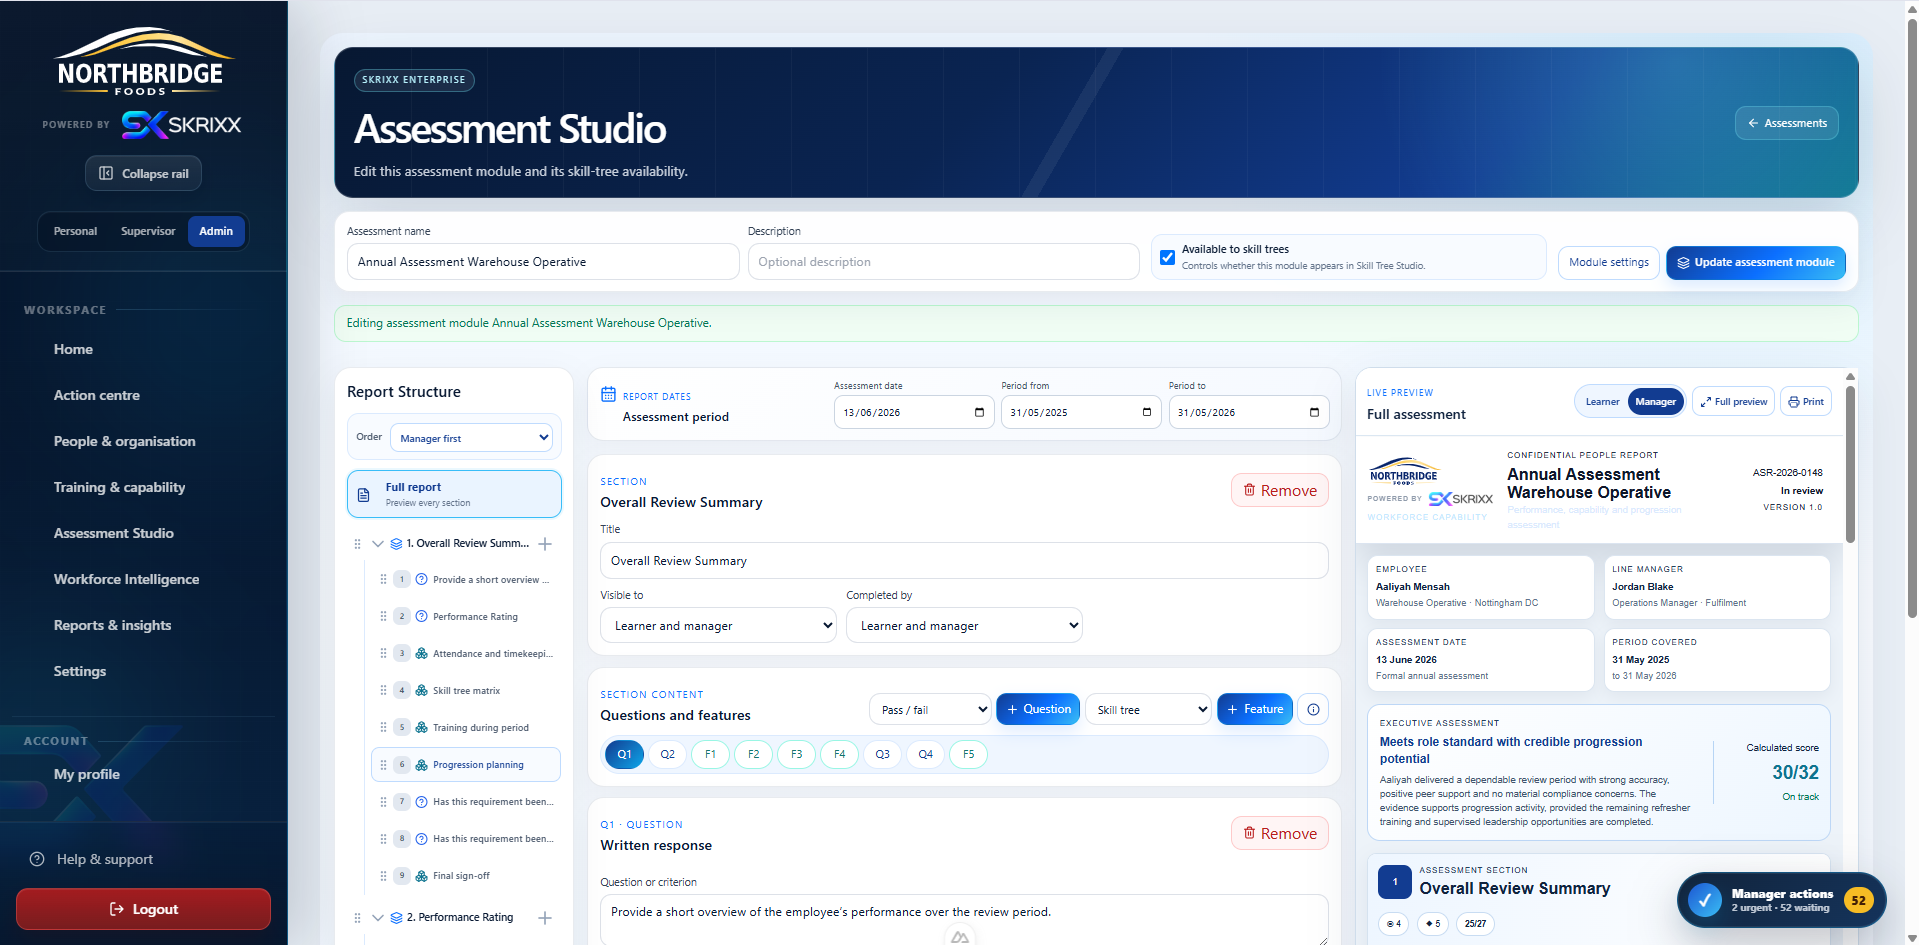Viewport: 1919px width, 945px height.
Task: Print the live preview
Action: tap(1806, 401)
